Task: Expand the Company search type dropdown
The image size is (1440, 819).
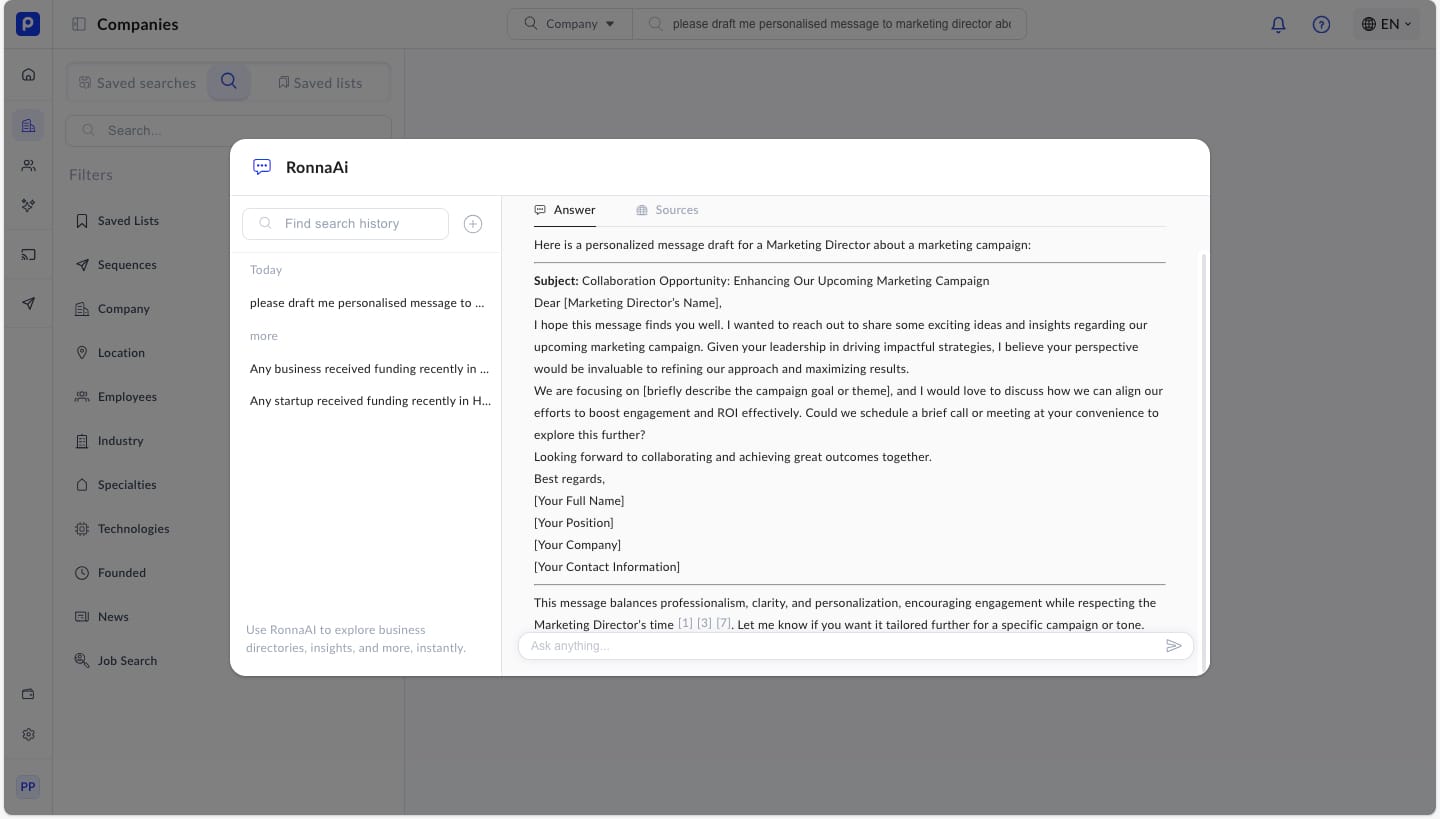Action: (x=570, y=24)
